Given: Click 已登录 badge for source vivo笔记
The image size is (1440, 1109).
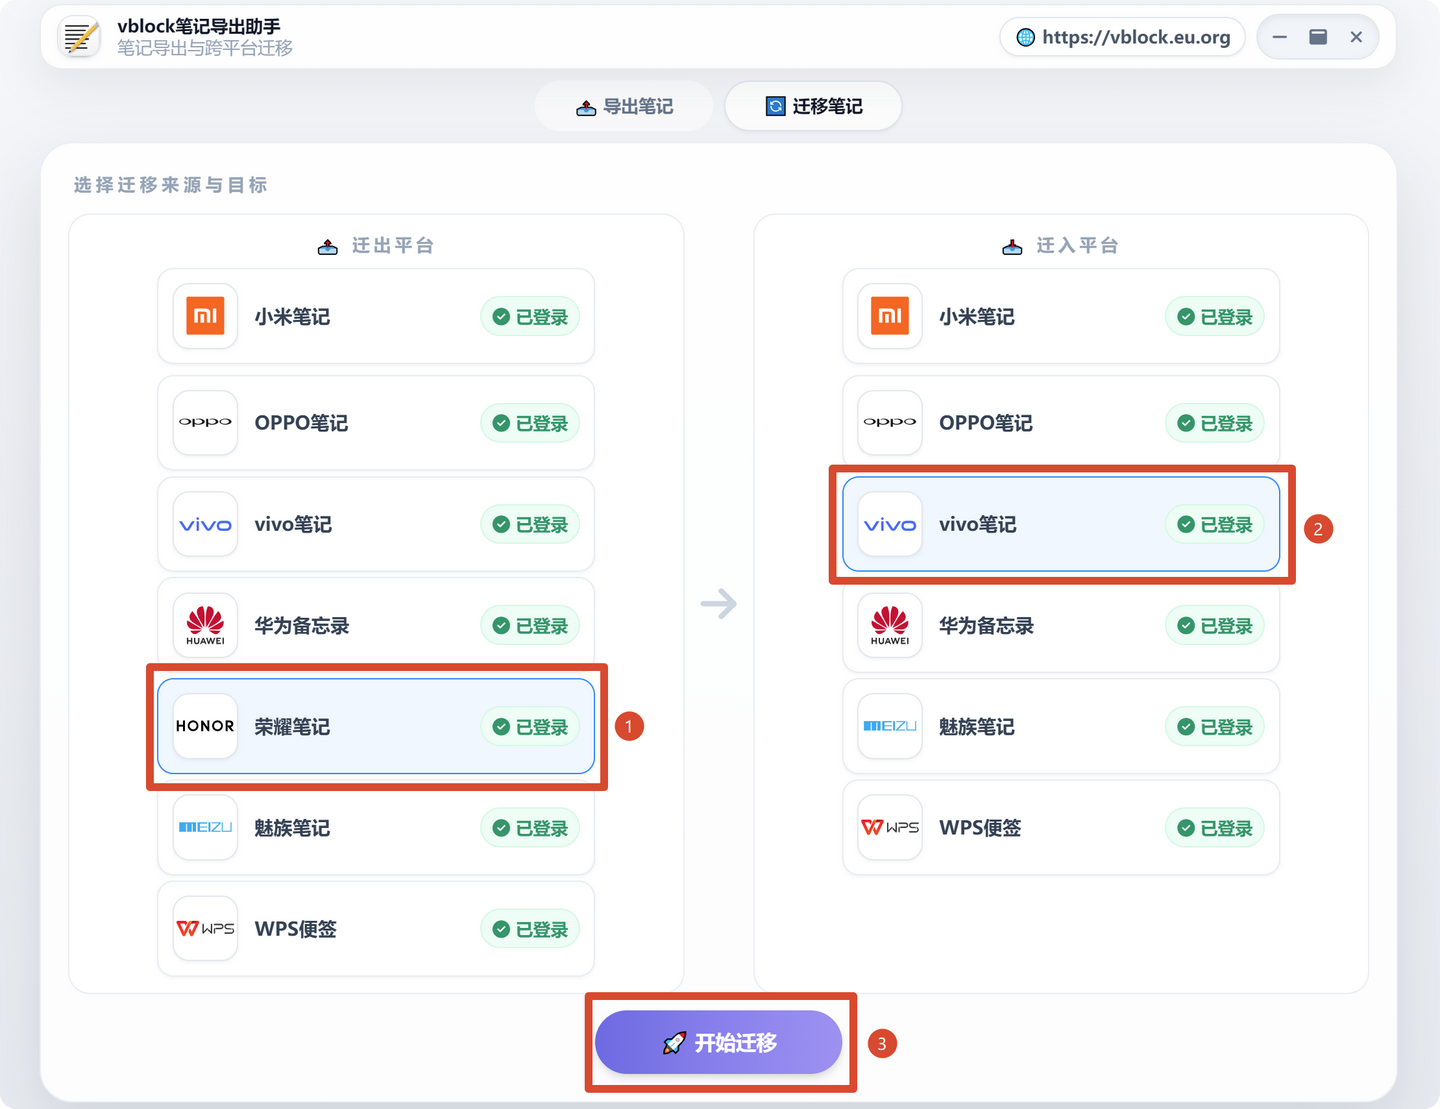Looking at the screenshot, I should pos(530,525).
